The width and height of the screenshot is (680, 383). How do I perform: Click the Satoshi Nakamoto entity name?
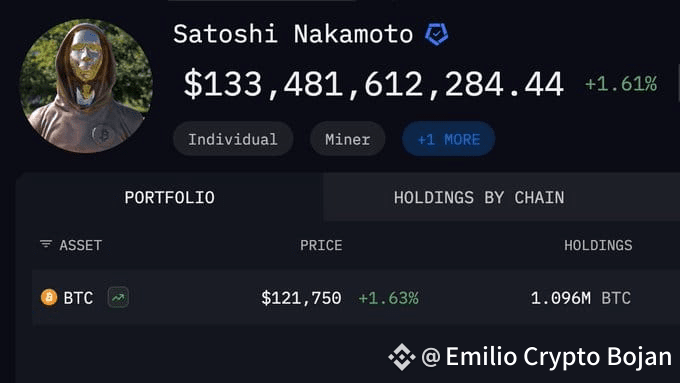293,34
